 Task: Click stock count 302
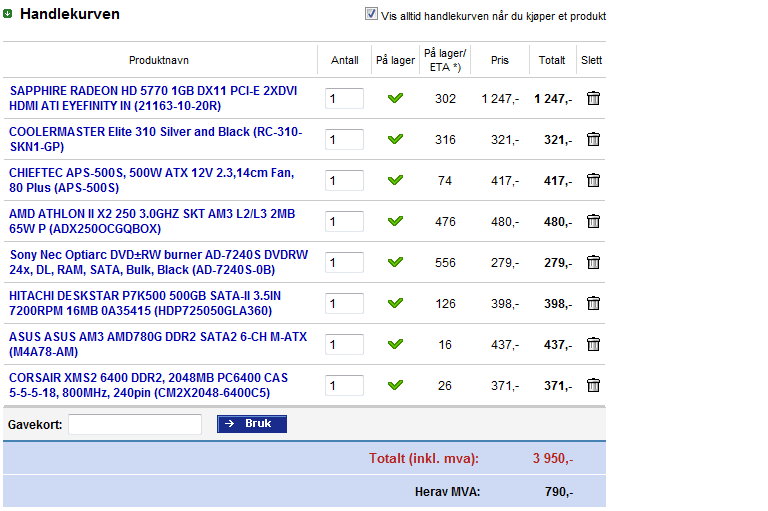[445, 99]
